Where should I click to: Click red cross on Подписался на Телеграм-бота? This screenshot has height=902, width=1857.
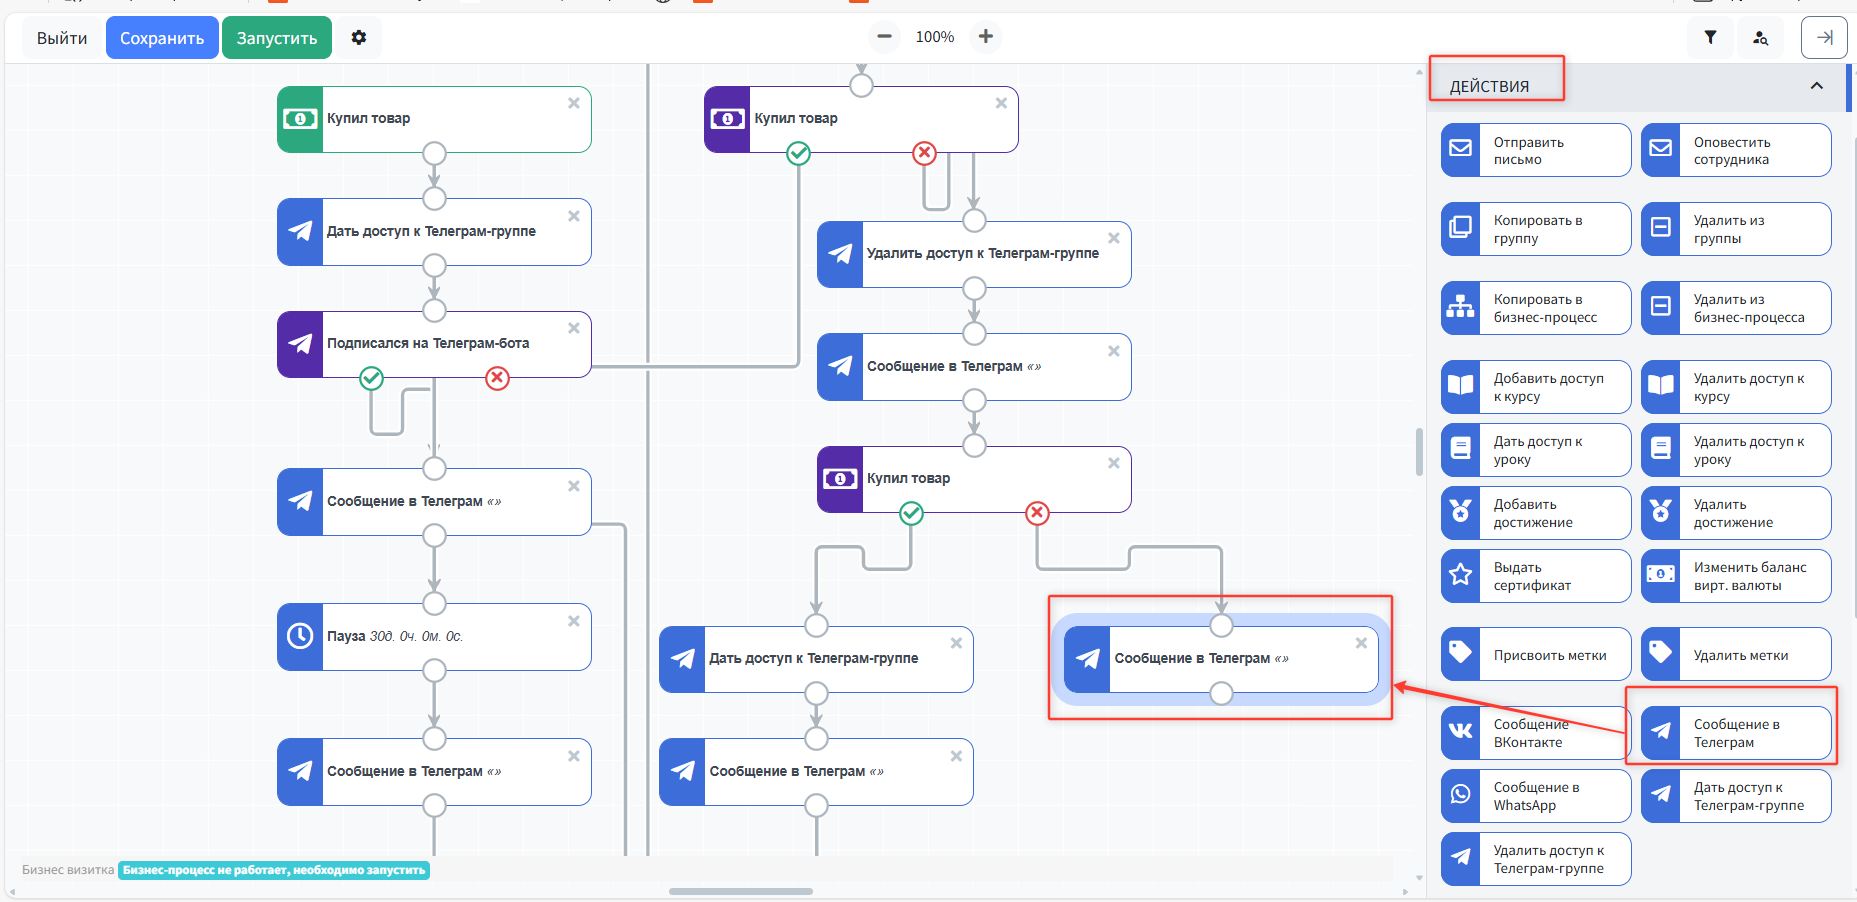pyautogui.click(x=497, y=378)
